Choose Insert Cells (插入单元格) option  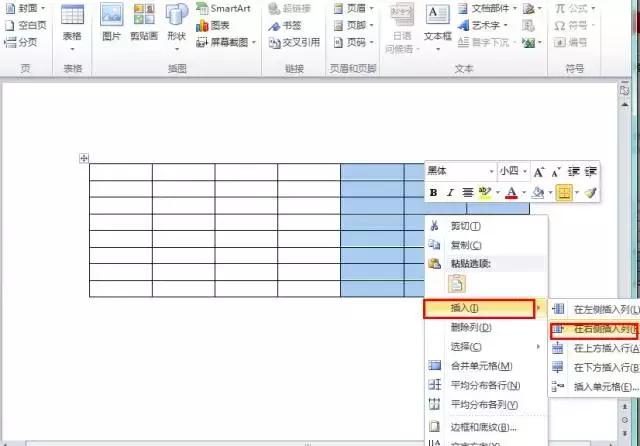click(x=595, y=386)
